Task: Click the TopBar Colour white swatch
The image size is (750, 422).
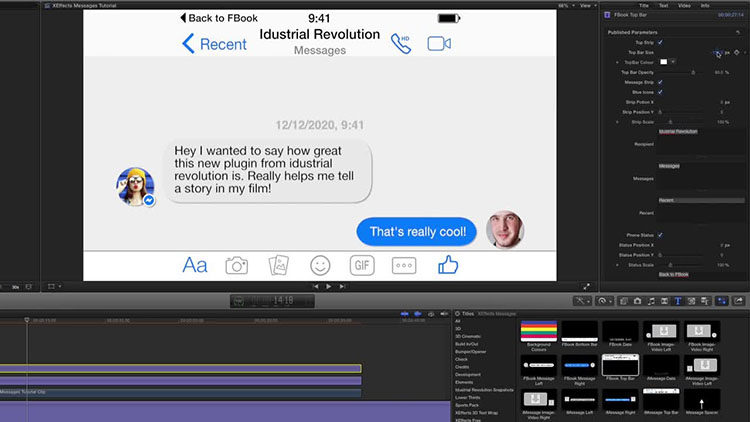Action: pyautogui.click(x=663, y=62)
